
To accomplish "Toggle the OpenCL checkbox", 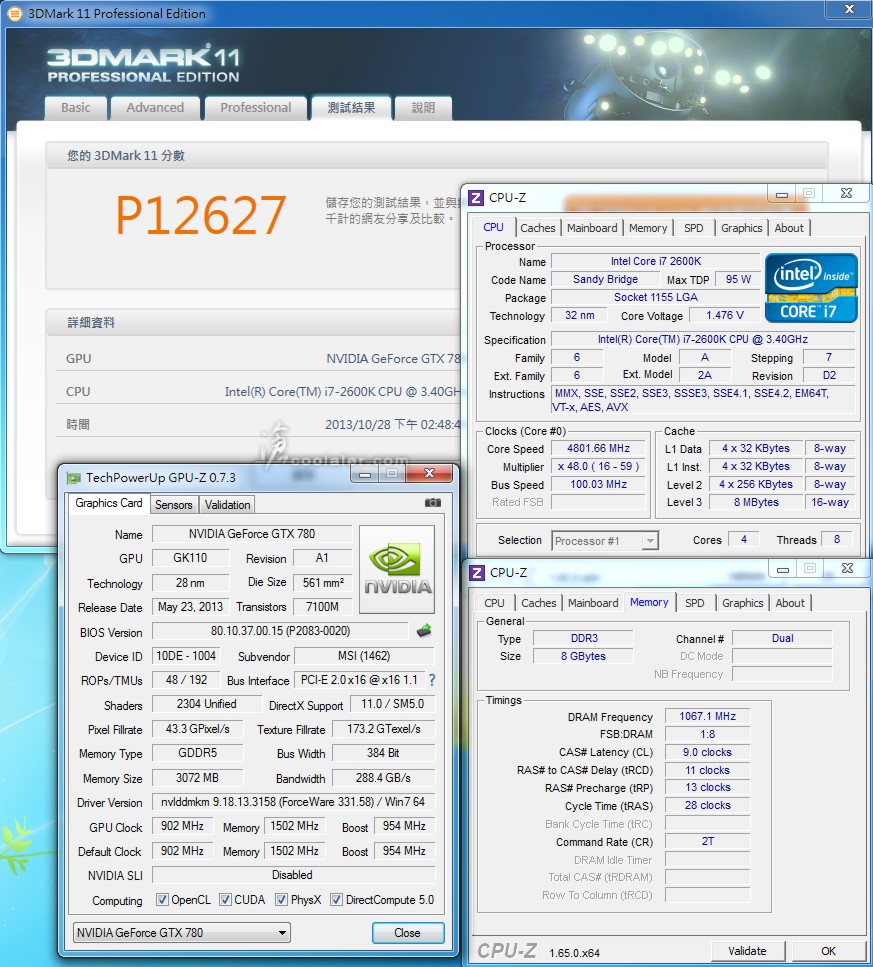I will tap(162, 900).
